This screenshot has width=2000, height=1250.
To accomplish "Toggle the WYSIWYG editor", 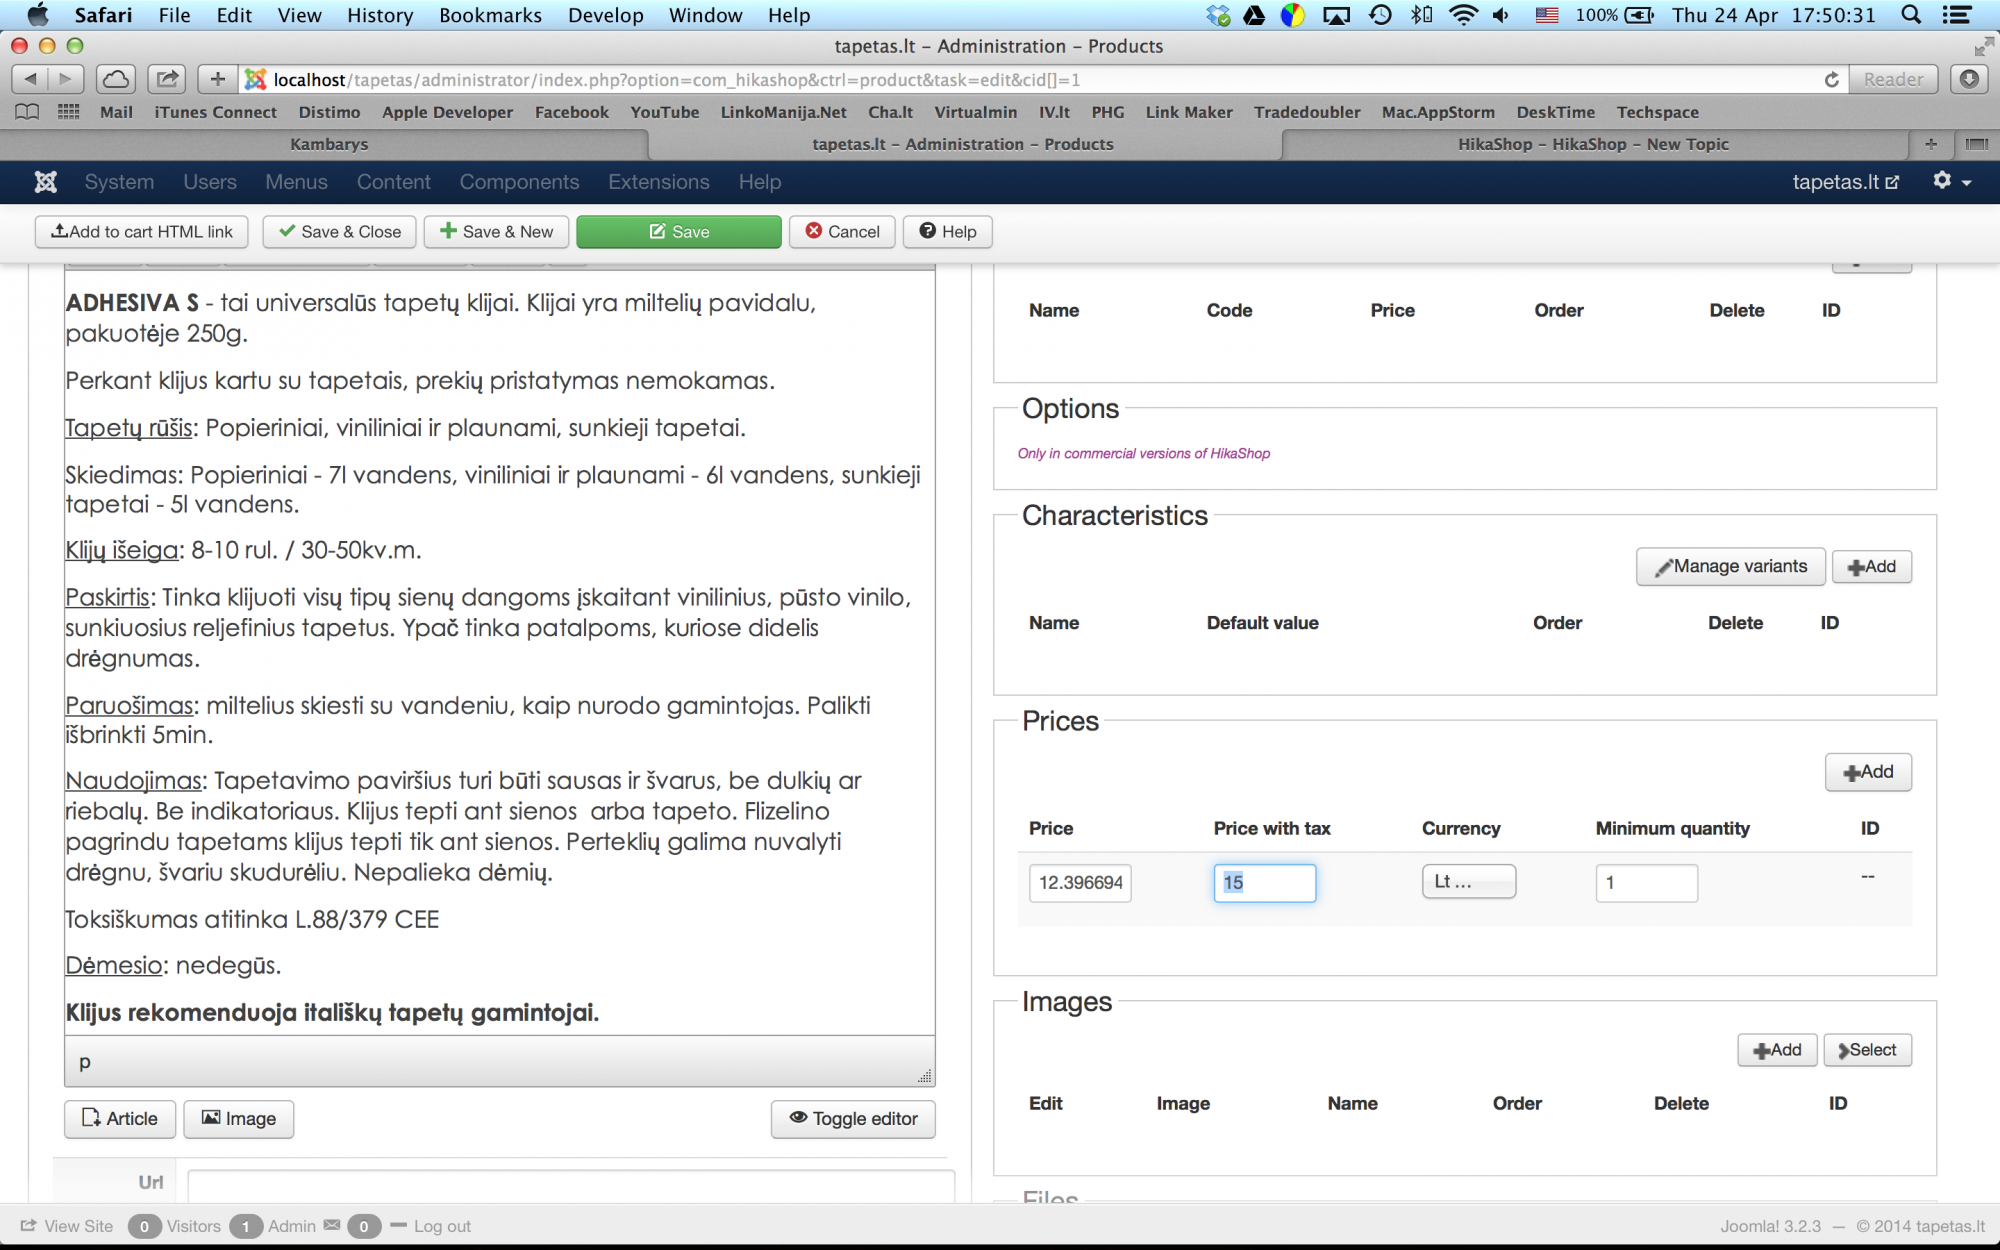I will (x=853, y=1118).
